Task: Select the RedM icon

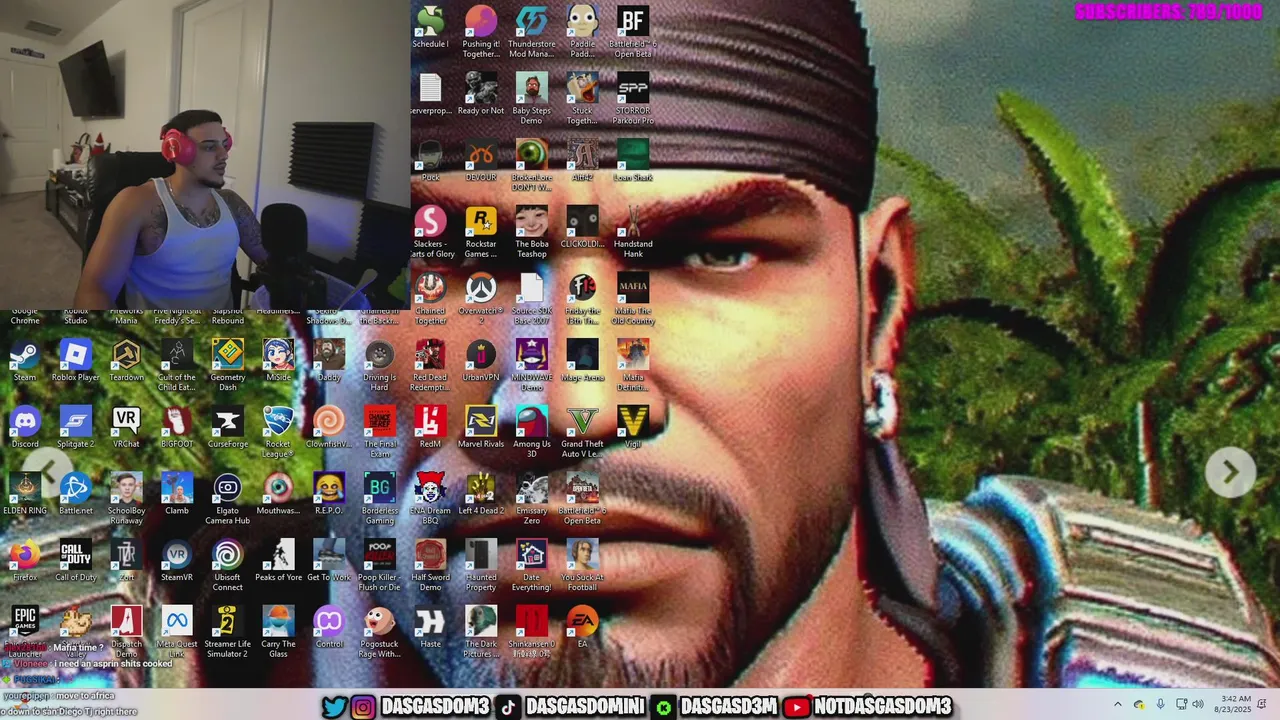Action: click(430, 428)
